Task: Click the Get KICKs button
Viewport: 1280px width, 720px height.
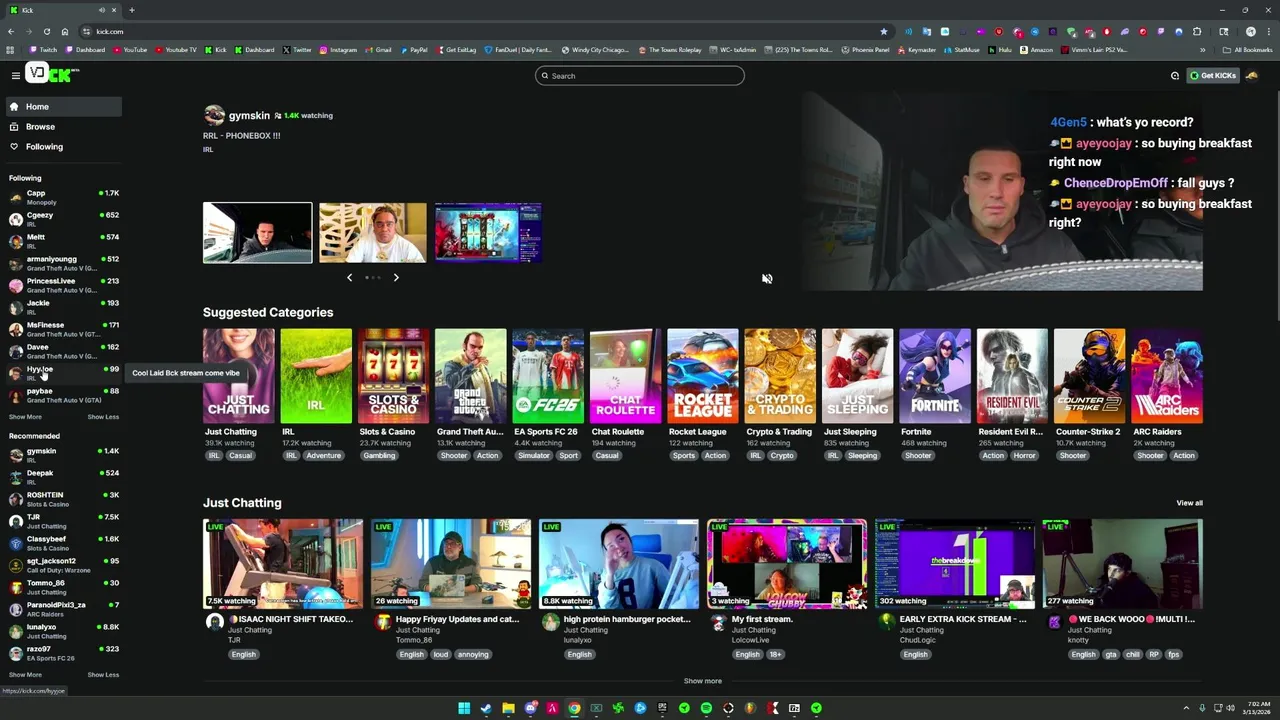Action: pyautogui.click(x=1212, y=75)
